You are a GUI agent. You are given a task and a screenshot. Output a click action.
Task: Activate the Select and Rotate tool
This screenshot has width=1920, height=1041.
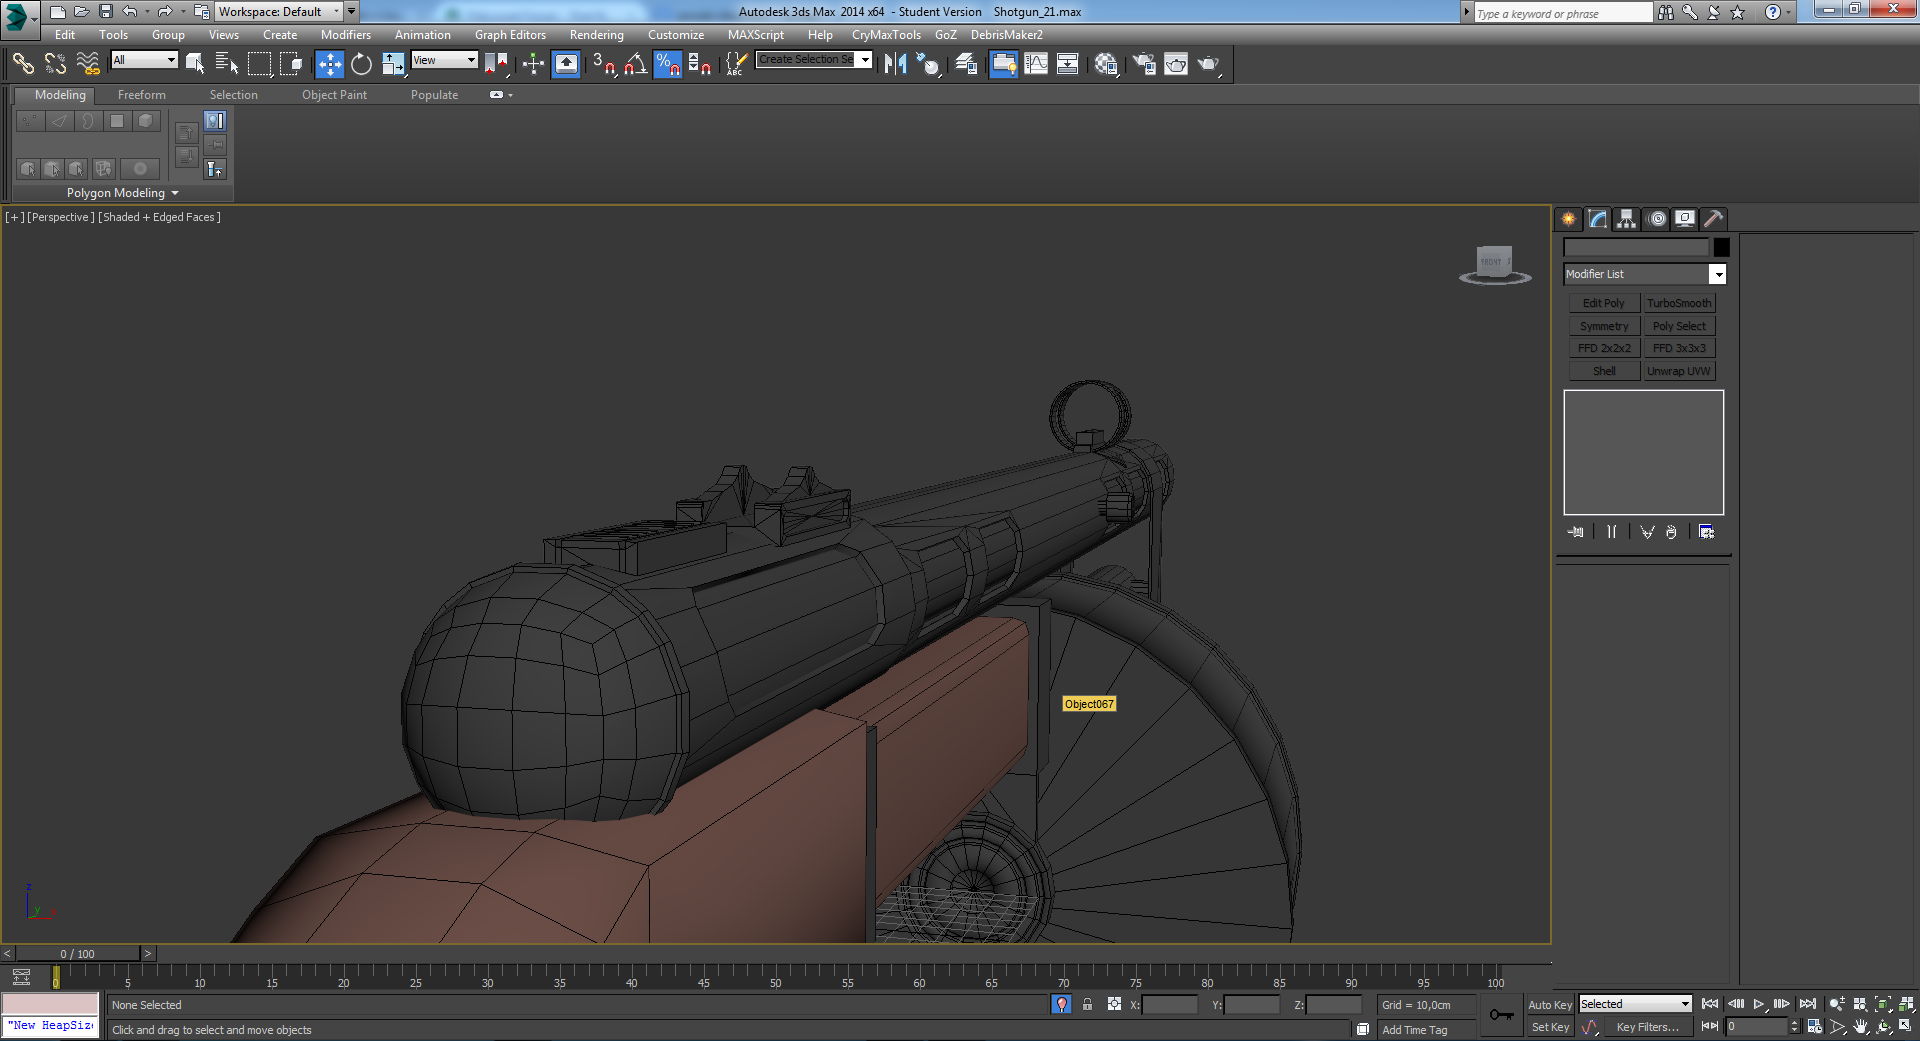(x=361, y=64)
